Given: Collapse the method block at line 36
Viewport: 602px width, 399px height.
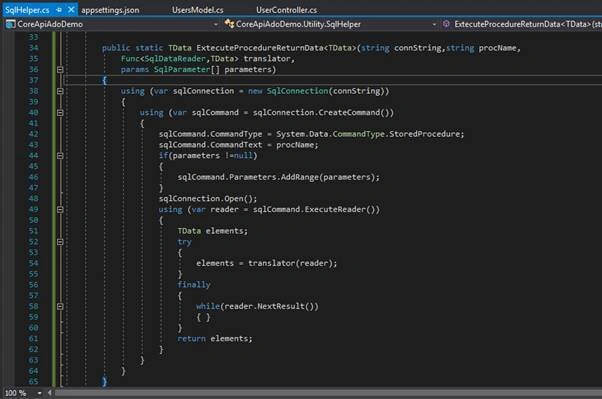Looking at the screenshot, I should (60, 70).
